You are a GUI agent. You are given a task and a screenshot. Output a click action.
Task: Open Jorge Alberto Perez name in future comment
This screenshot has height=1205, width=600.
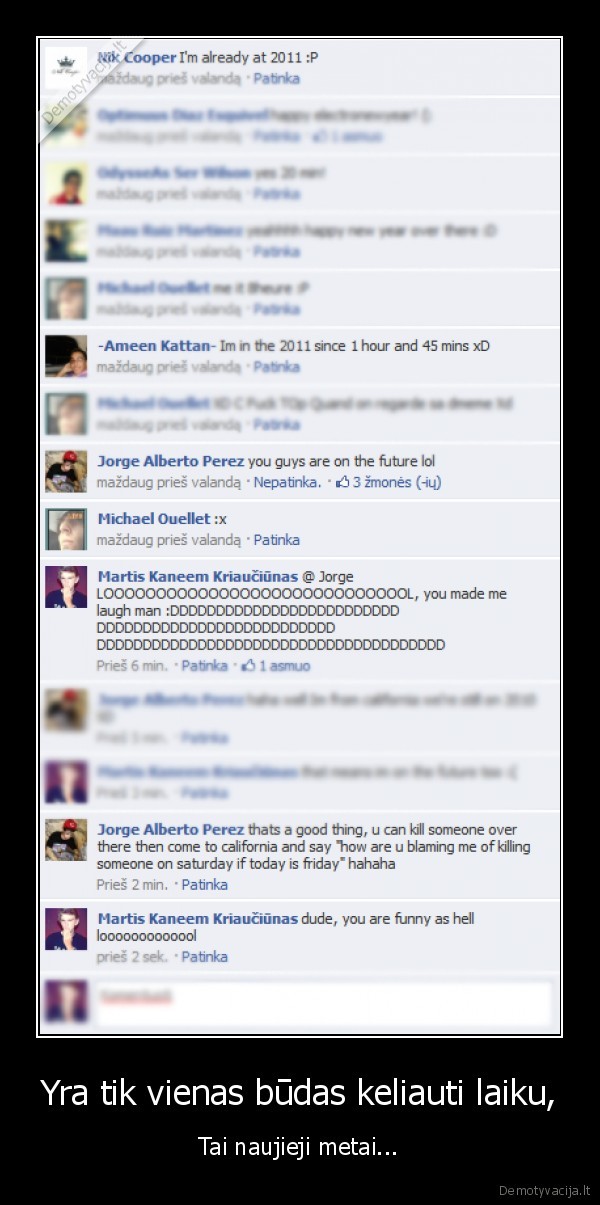[x=171, y=461]
